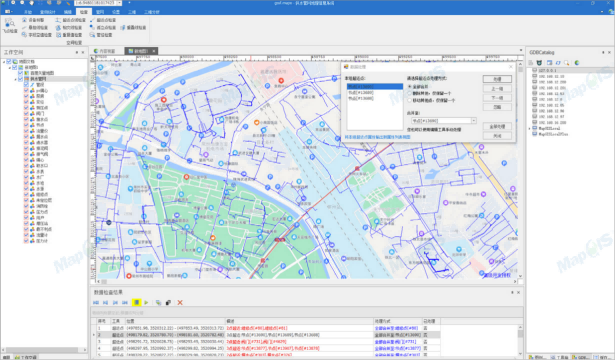615x360 pixels.
Task: Click the refresh icon in GDBCatalog toolbar
Action: tap(558, 63)
